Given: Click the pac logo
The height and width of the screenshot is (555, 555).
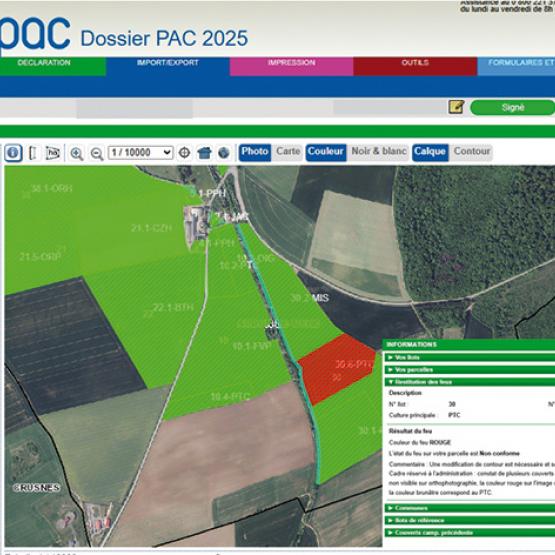Looking at the screenshot, I should [x=35, y=34].
